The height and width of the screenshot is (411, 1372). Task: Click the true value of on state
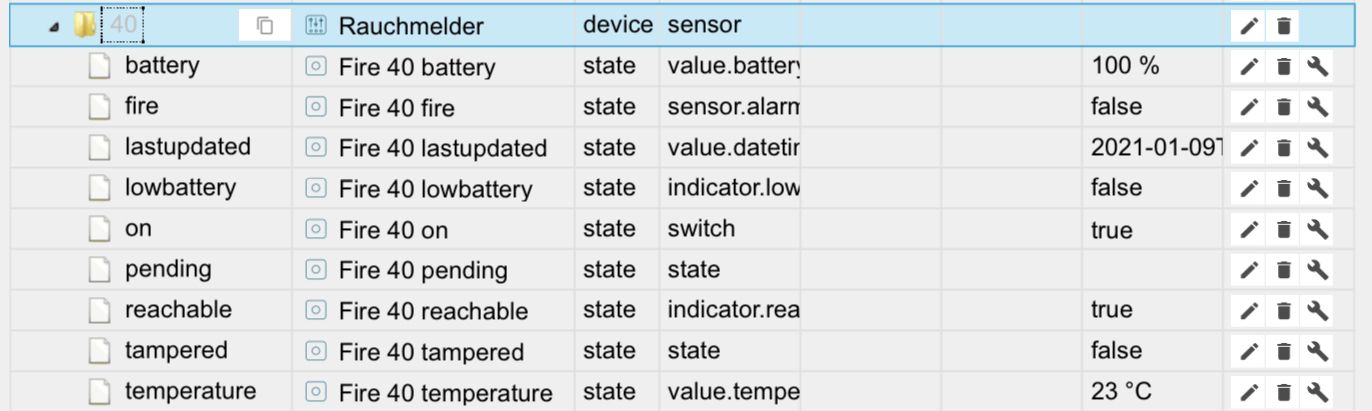[1112, 229]
